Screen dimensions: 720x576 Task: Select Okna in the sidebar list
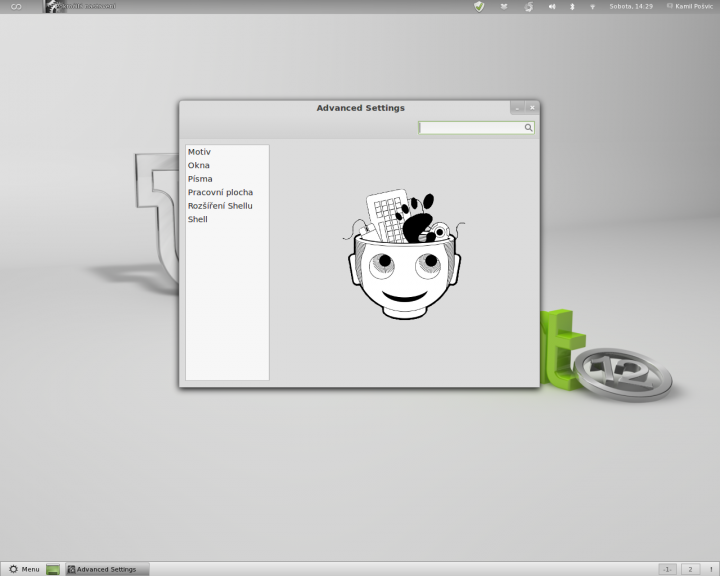coord(227,165)
